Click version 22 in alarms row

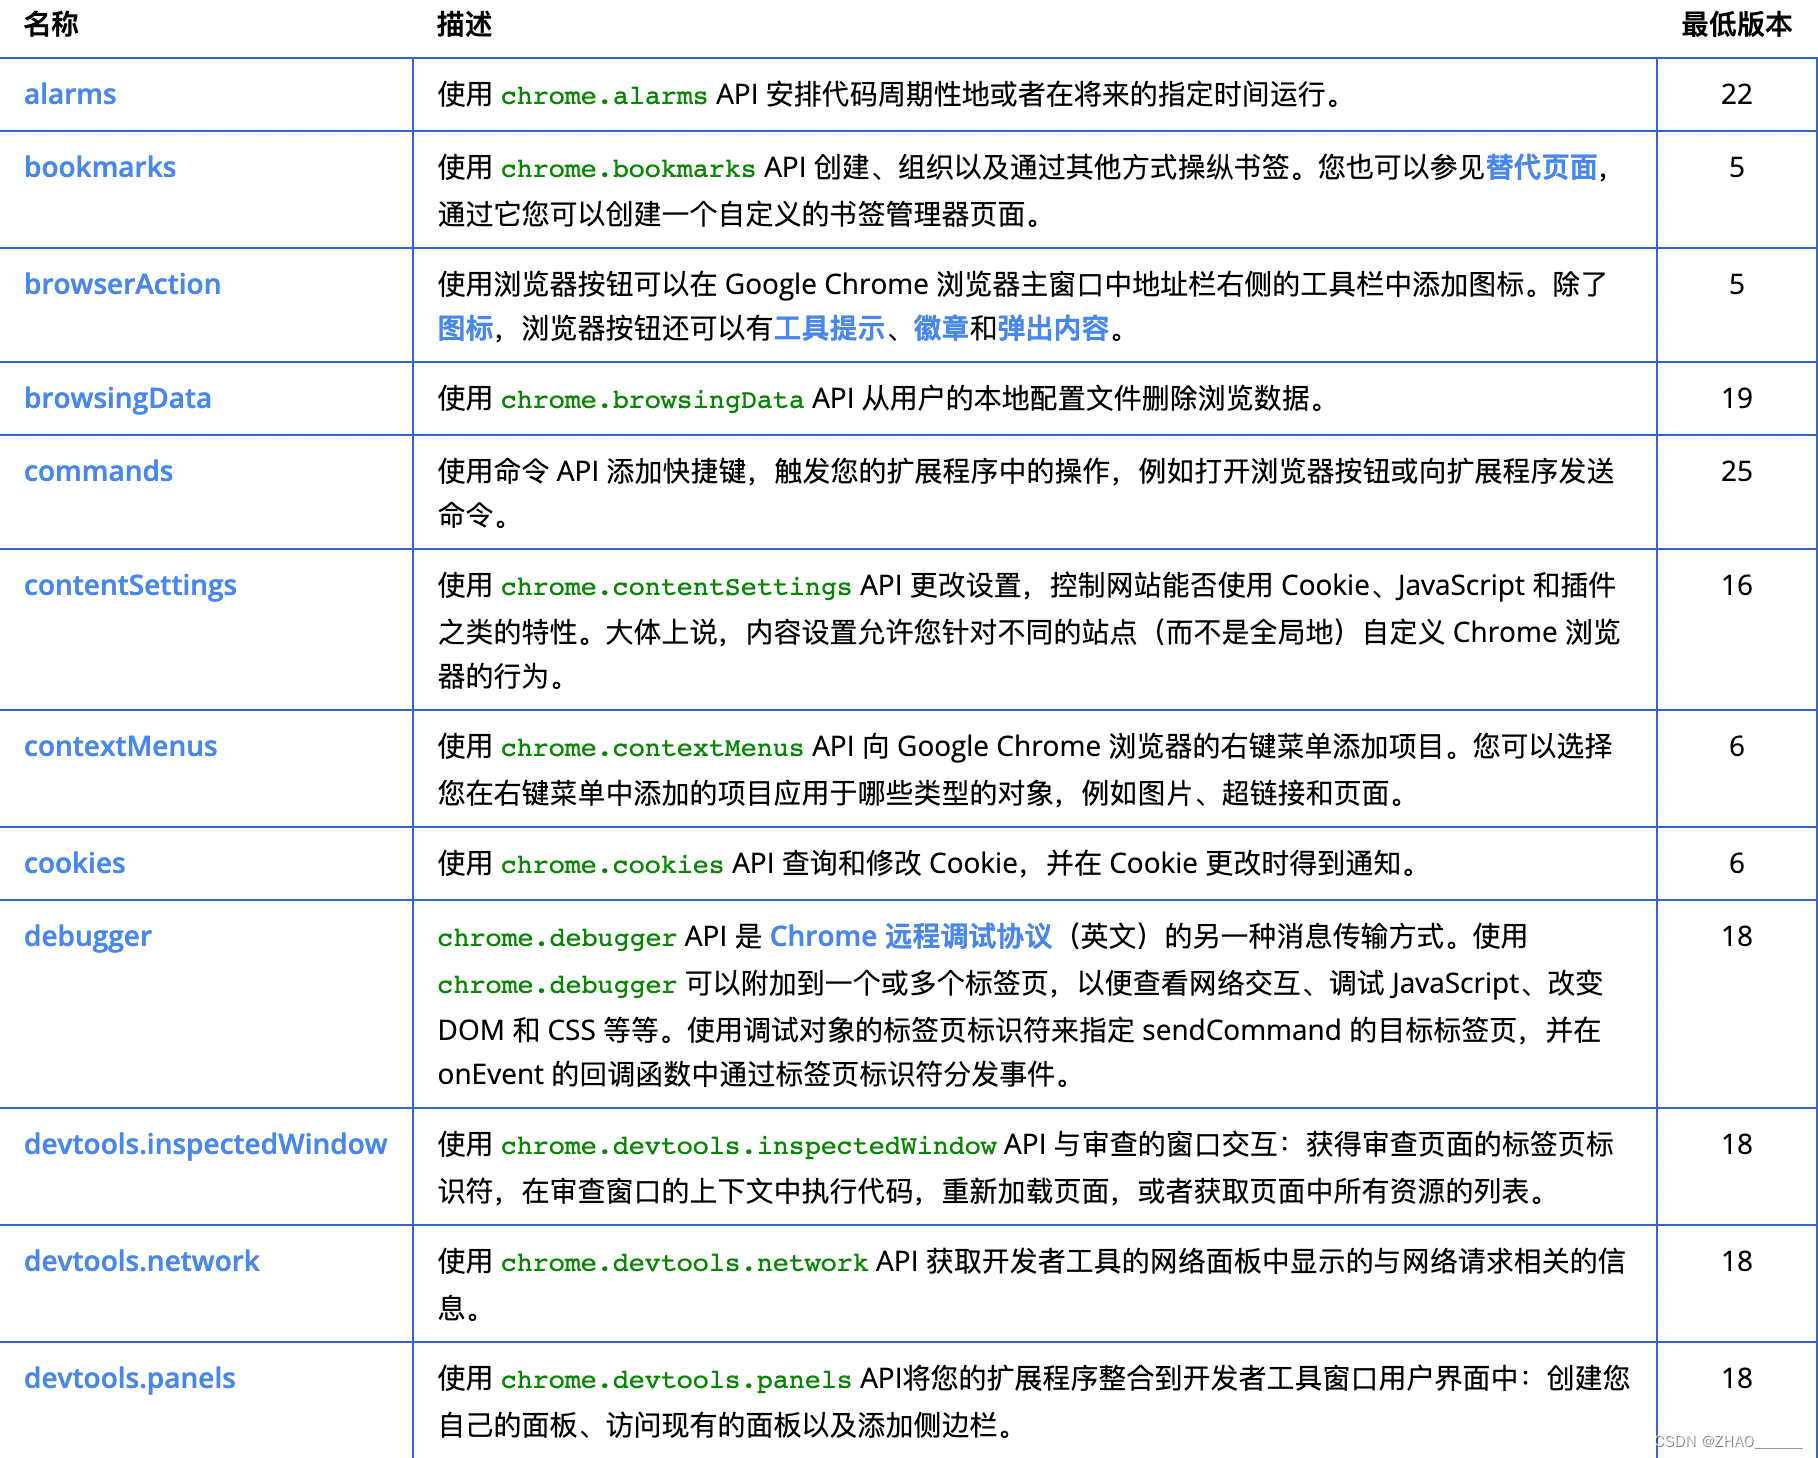point(1737,94)
